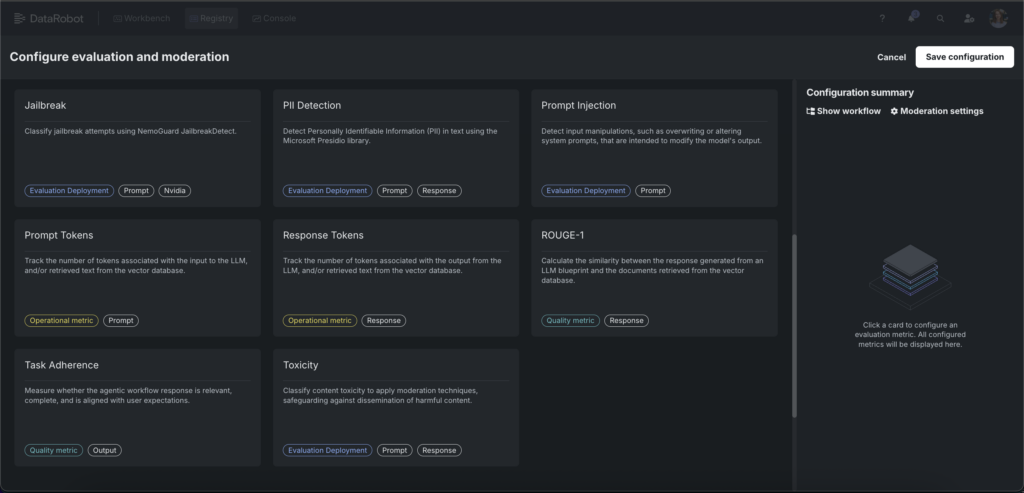The width and height of the screenshot is (1024, 493).
Task: Click Evaluation Deployment tag on Jailbreak
Action: pyautogui.click(x=69, y=191)
